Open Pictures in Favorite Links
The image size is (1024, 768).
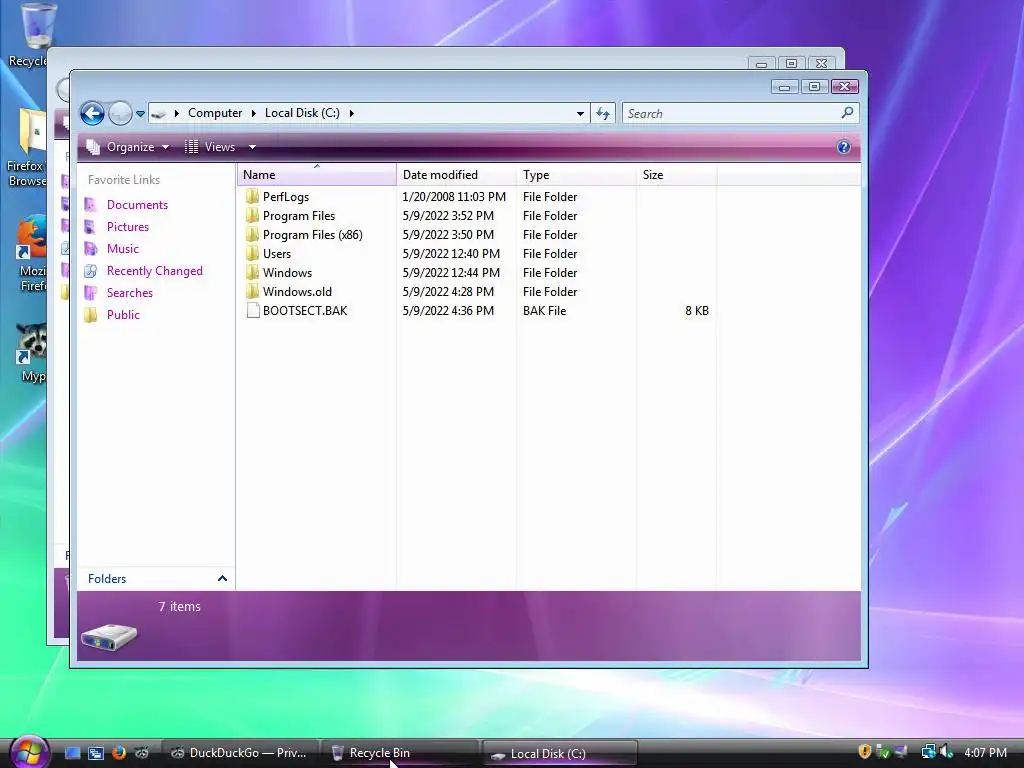pyautogui.click(x=128, y=227)
